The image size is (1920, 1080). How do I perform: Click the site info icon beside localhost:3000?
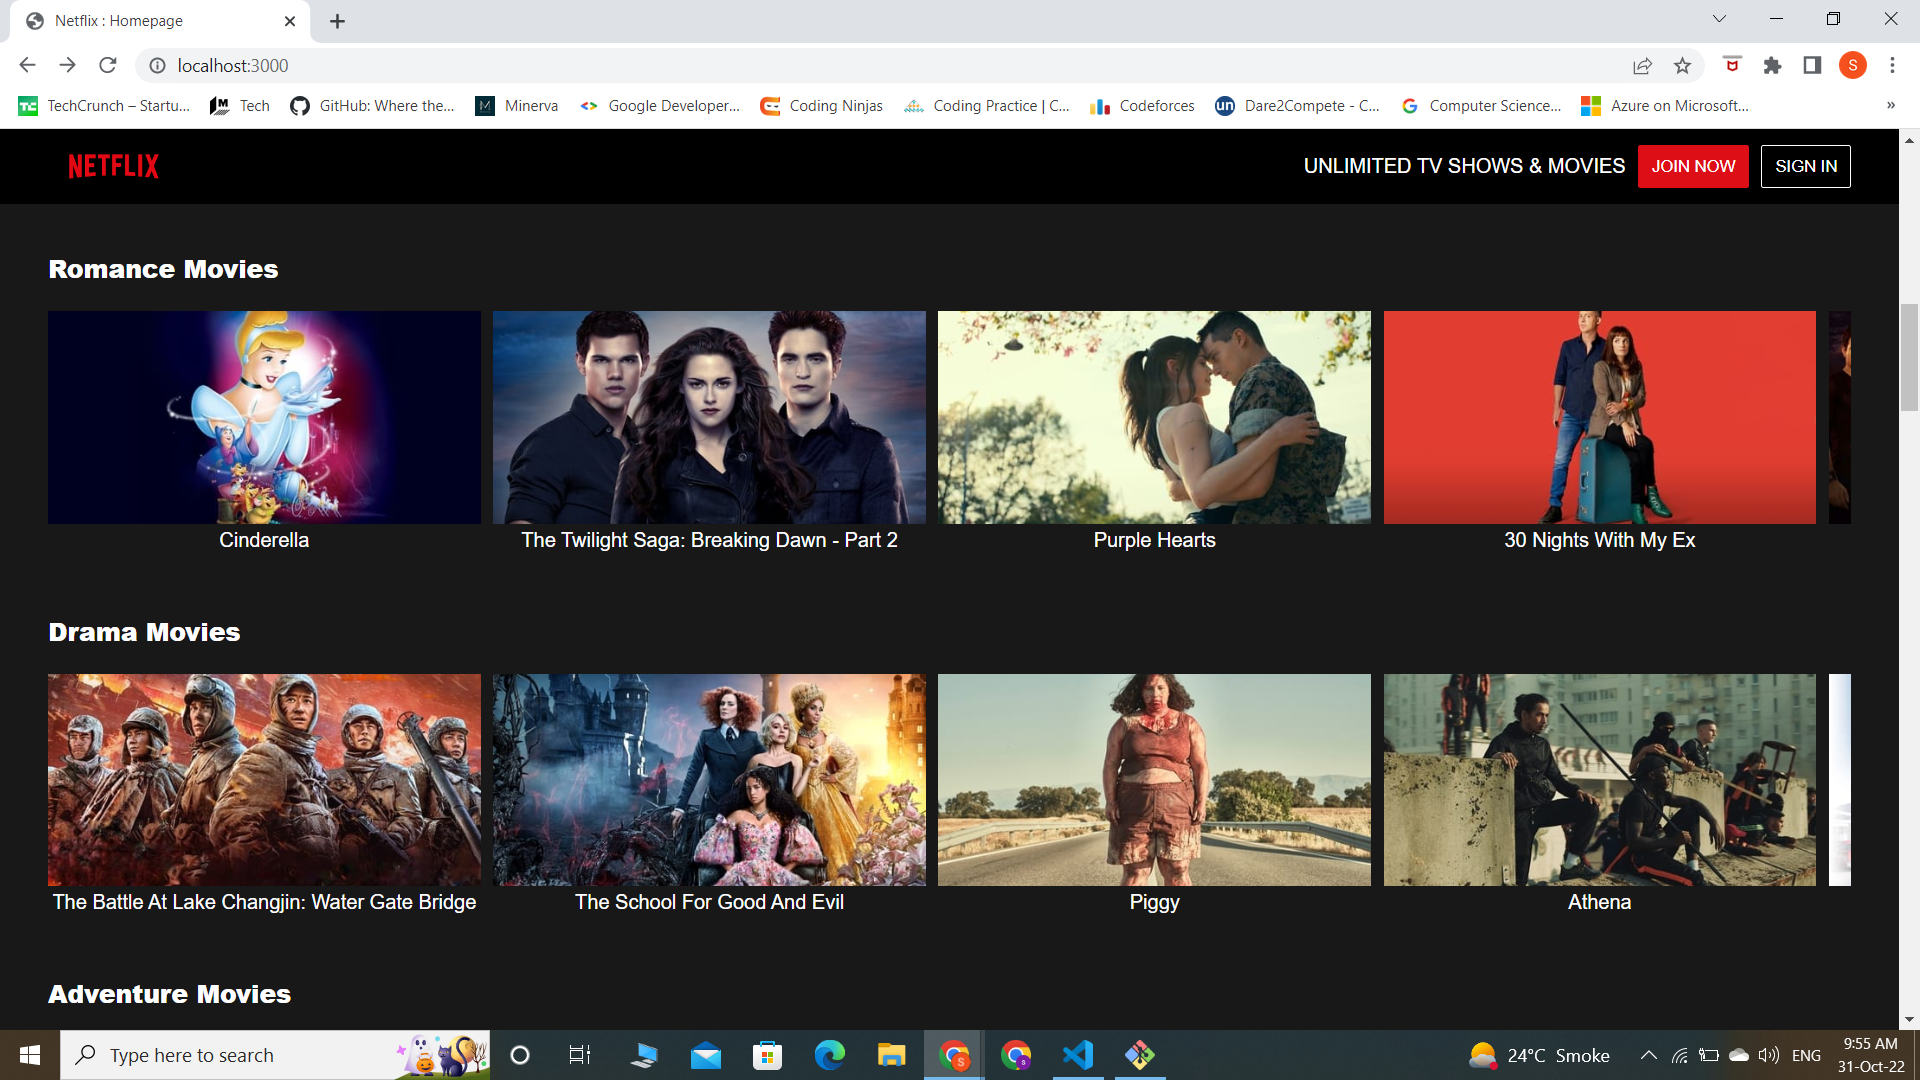157,65
